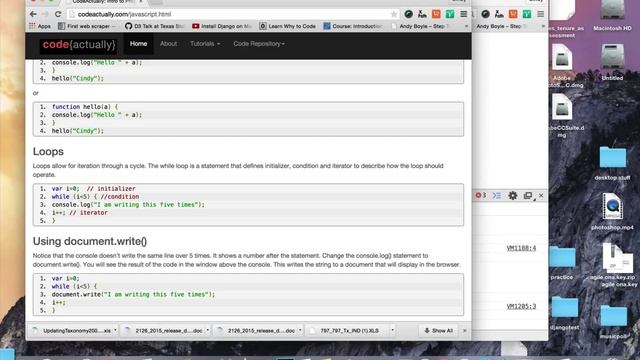640x360 pixels.
Task: Go to Home in the site navbar
Action: (138, 44)
